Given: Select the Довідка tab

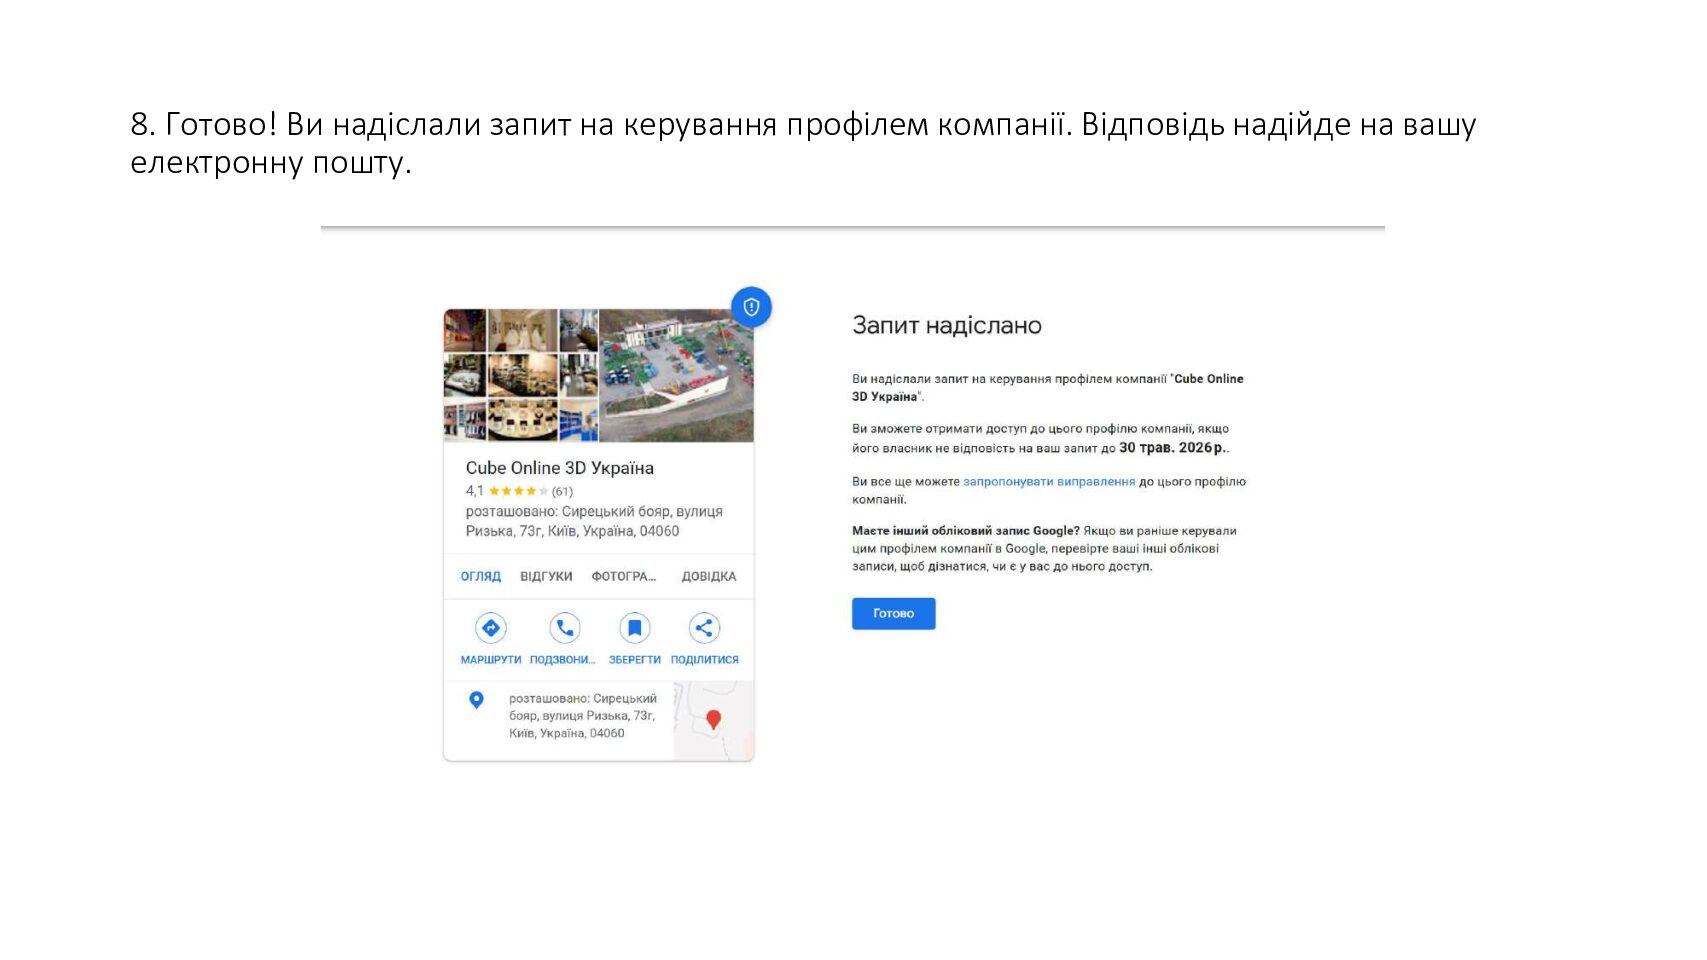Looking at the screenshot, I should coord(709,576).
